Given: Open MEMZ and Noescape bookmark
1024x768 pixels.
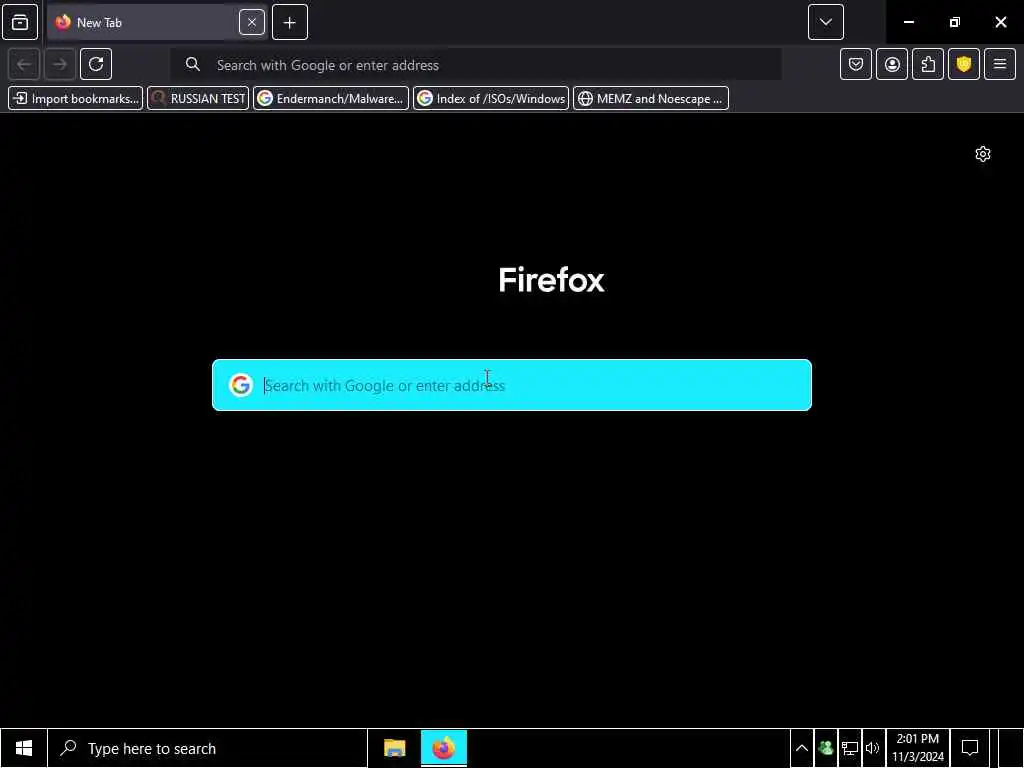Looking at the screenshot, I should coord(651,99).
